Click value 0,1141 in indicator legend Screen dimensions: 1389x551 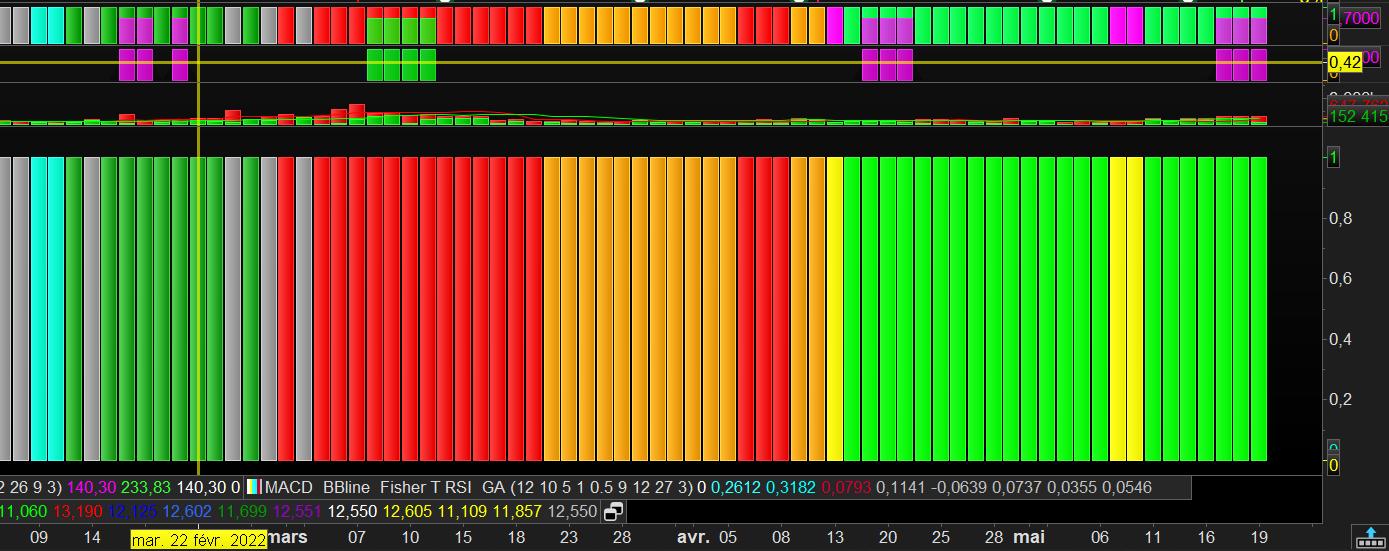pos(900,488)
